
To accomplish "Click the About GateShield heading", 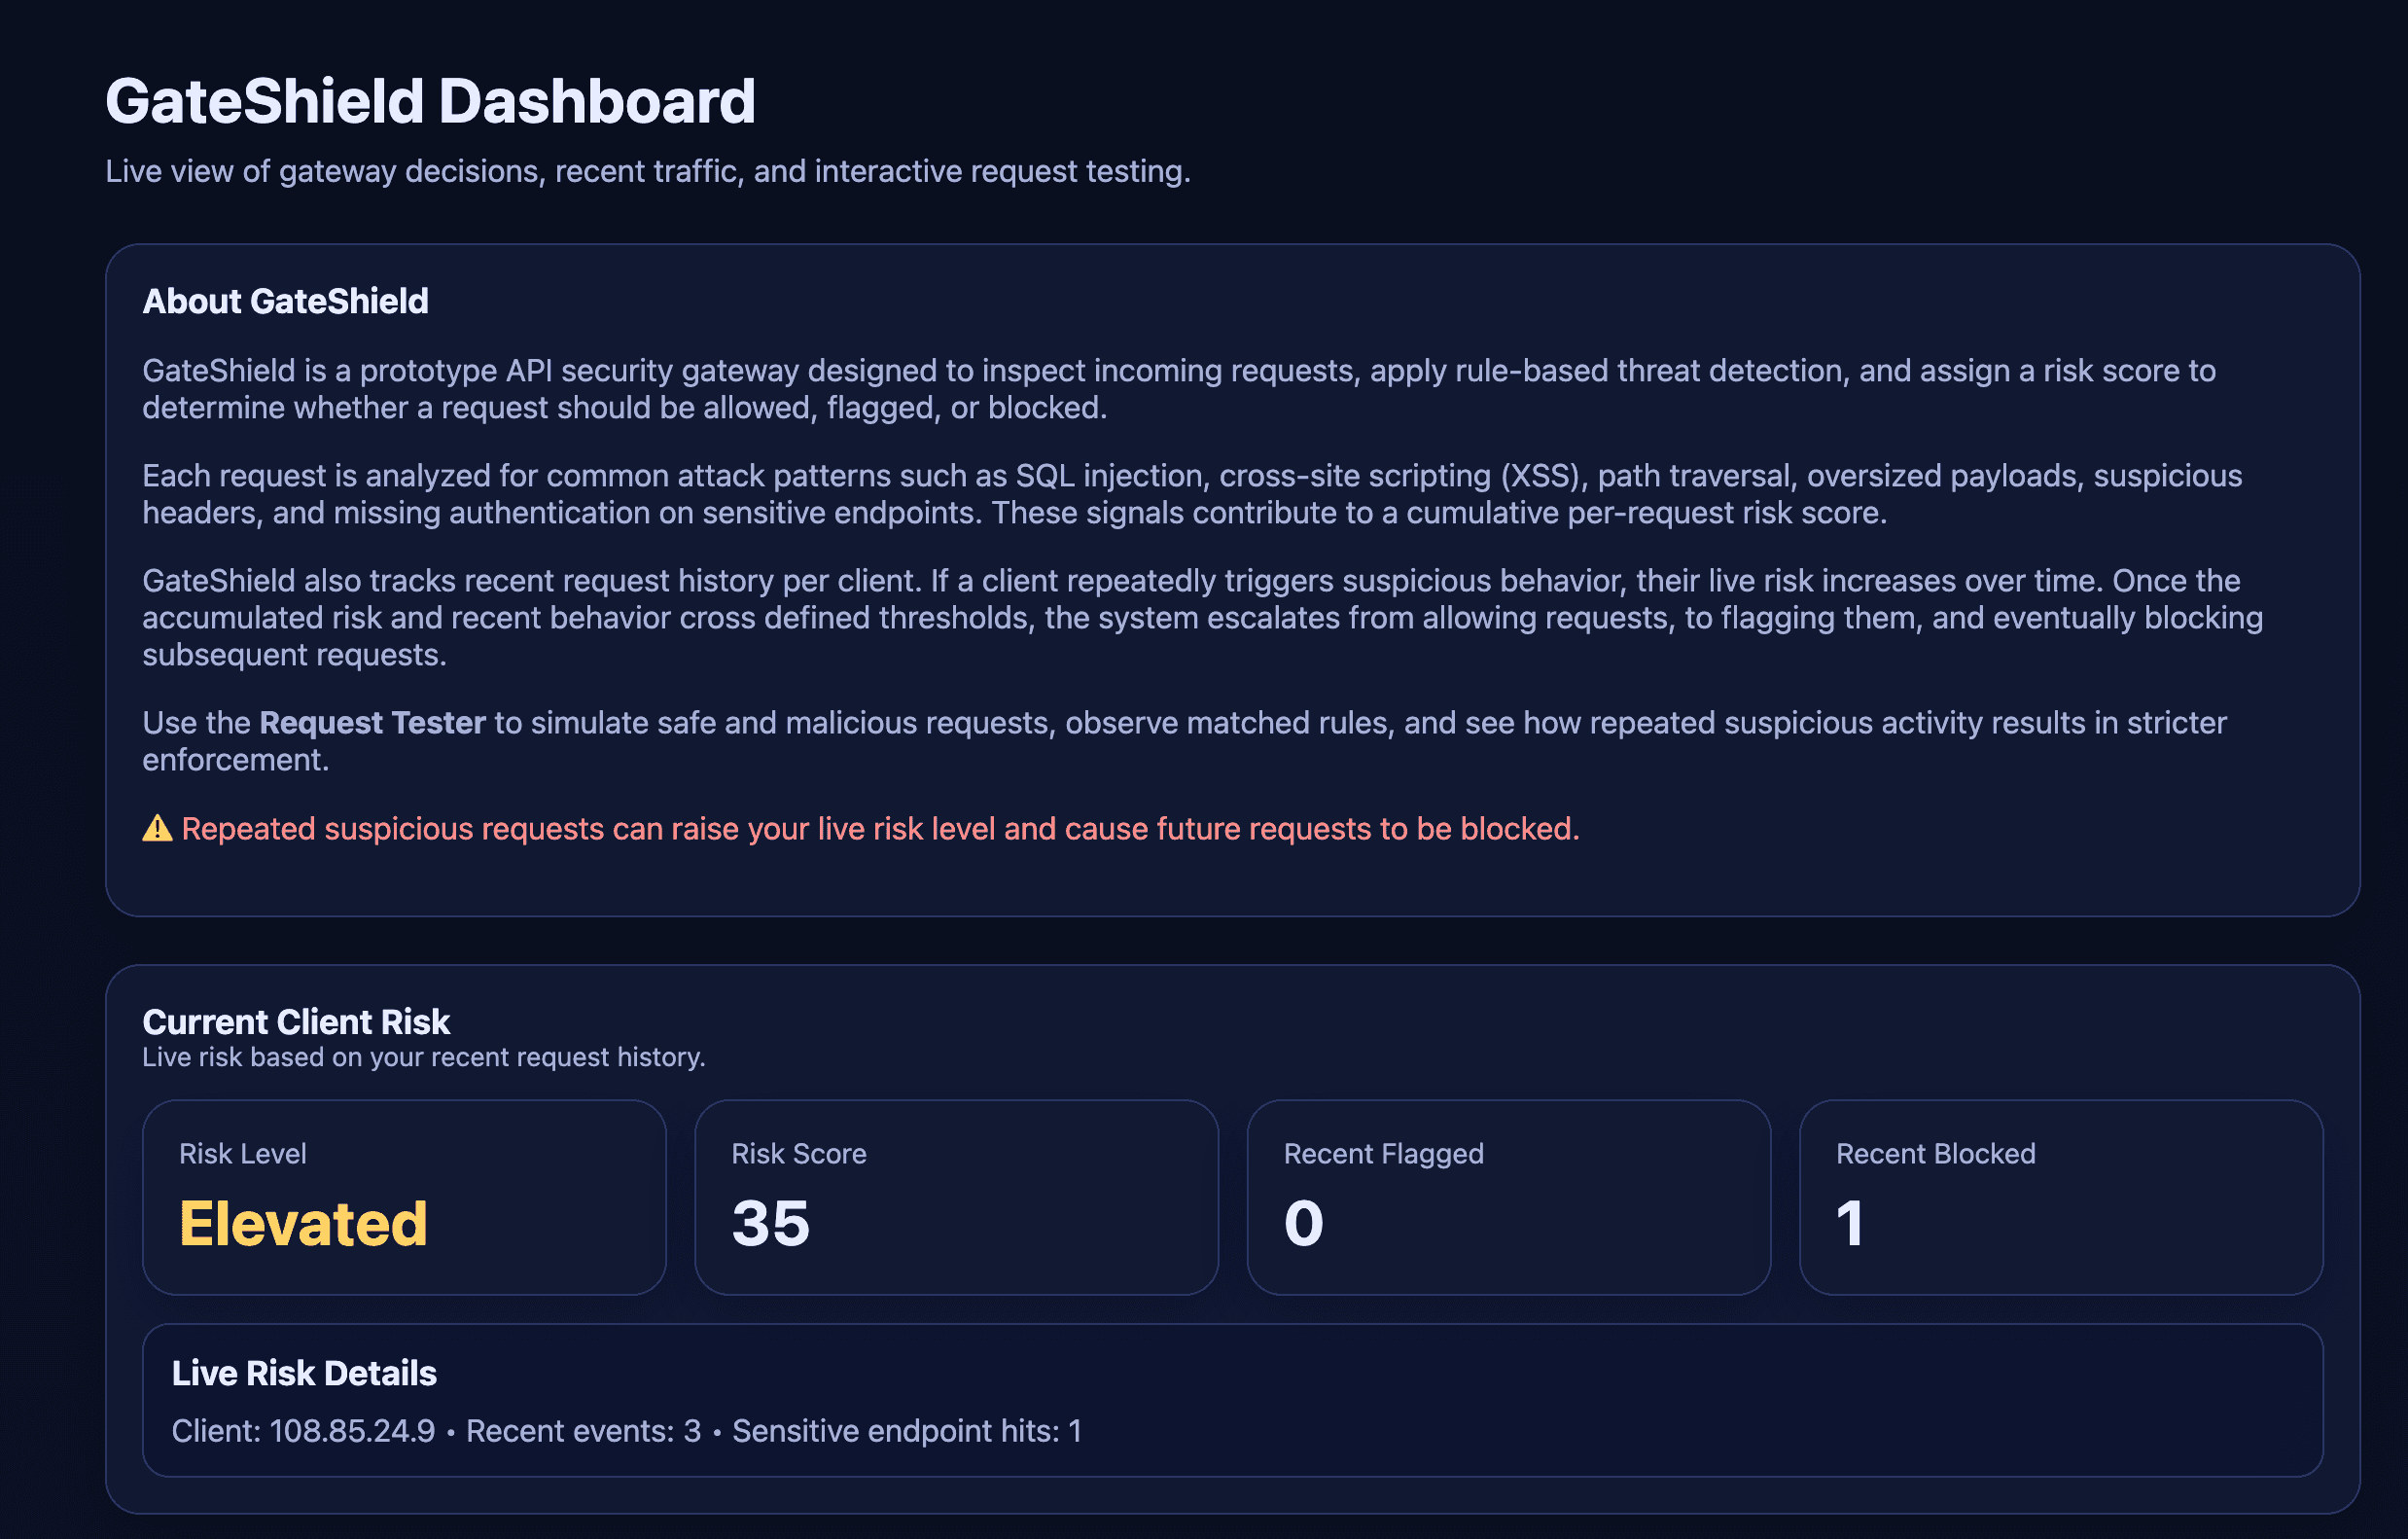I will (x=285, y=301).
